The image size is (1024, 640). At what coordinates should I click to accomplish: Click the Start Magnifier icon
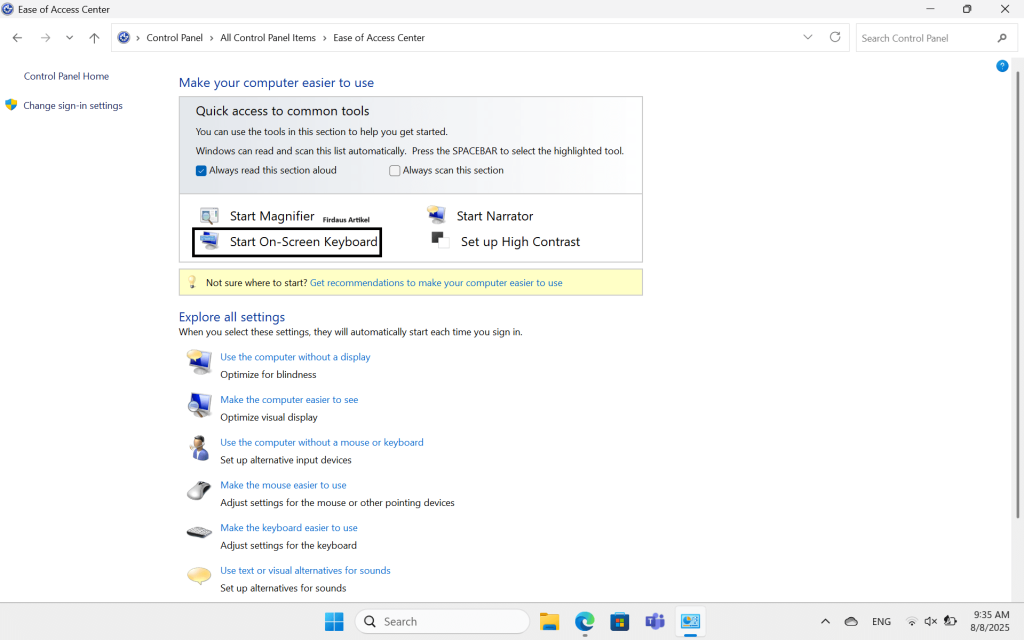[x=209, y=216]
